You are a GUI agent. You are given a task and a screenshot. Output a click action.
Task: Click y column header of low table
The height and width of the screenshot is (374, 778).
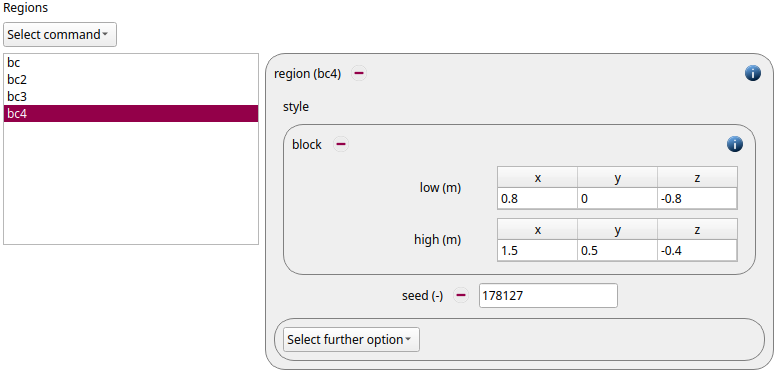617,178
